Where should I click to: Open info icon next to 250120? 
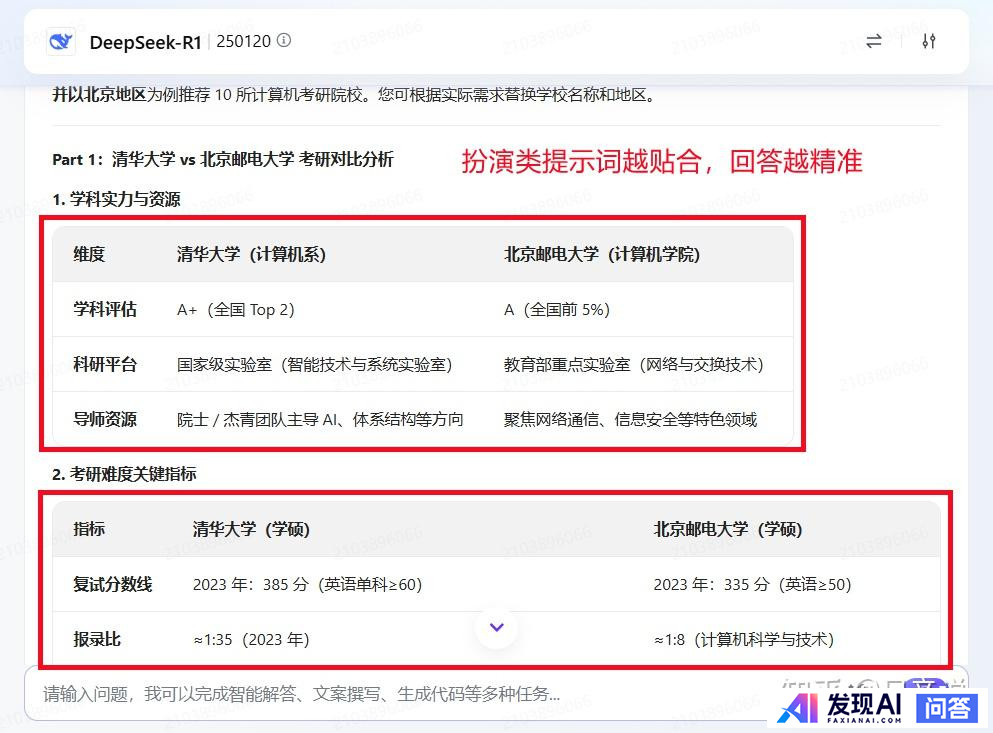pos(284,41)
